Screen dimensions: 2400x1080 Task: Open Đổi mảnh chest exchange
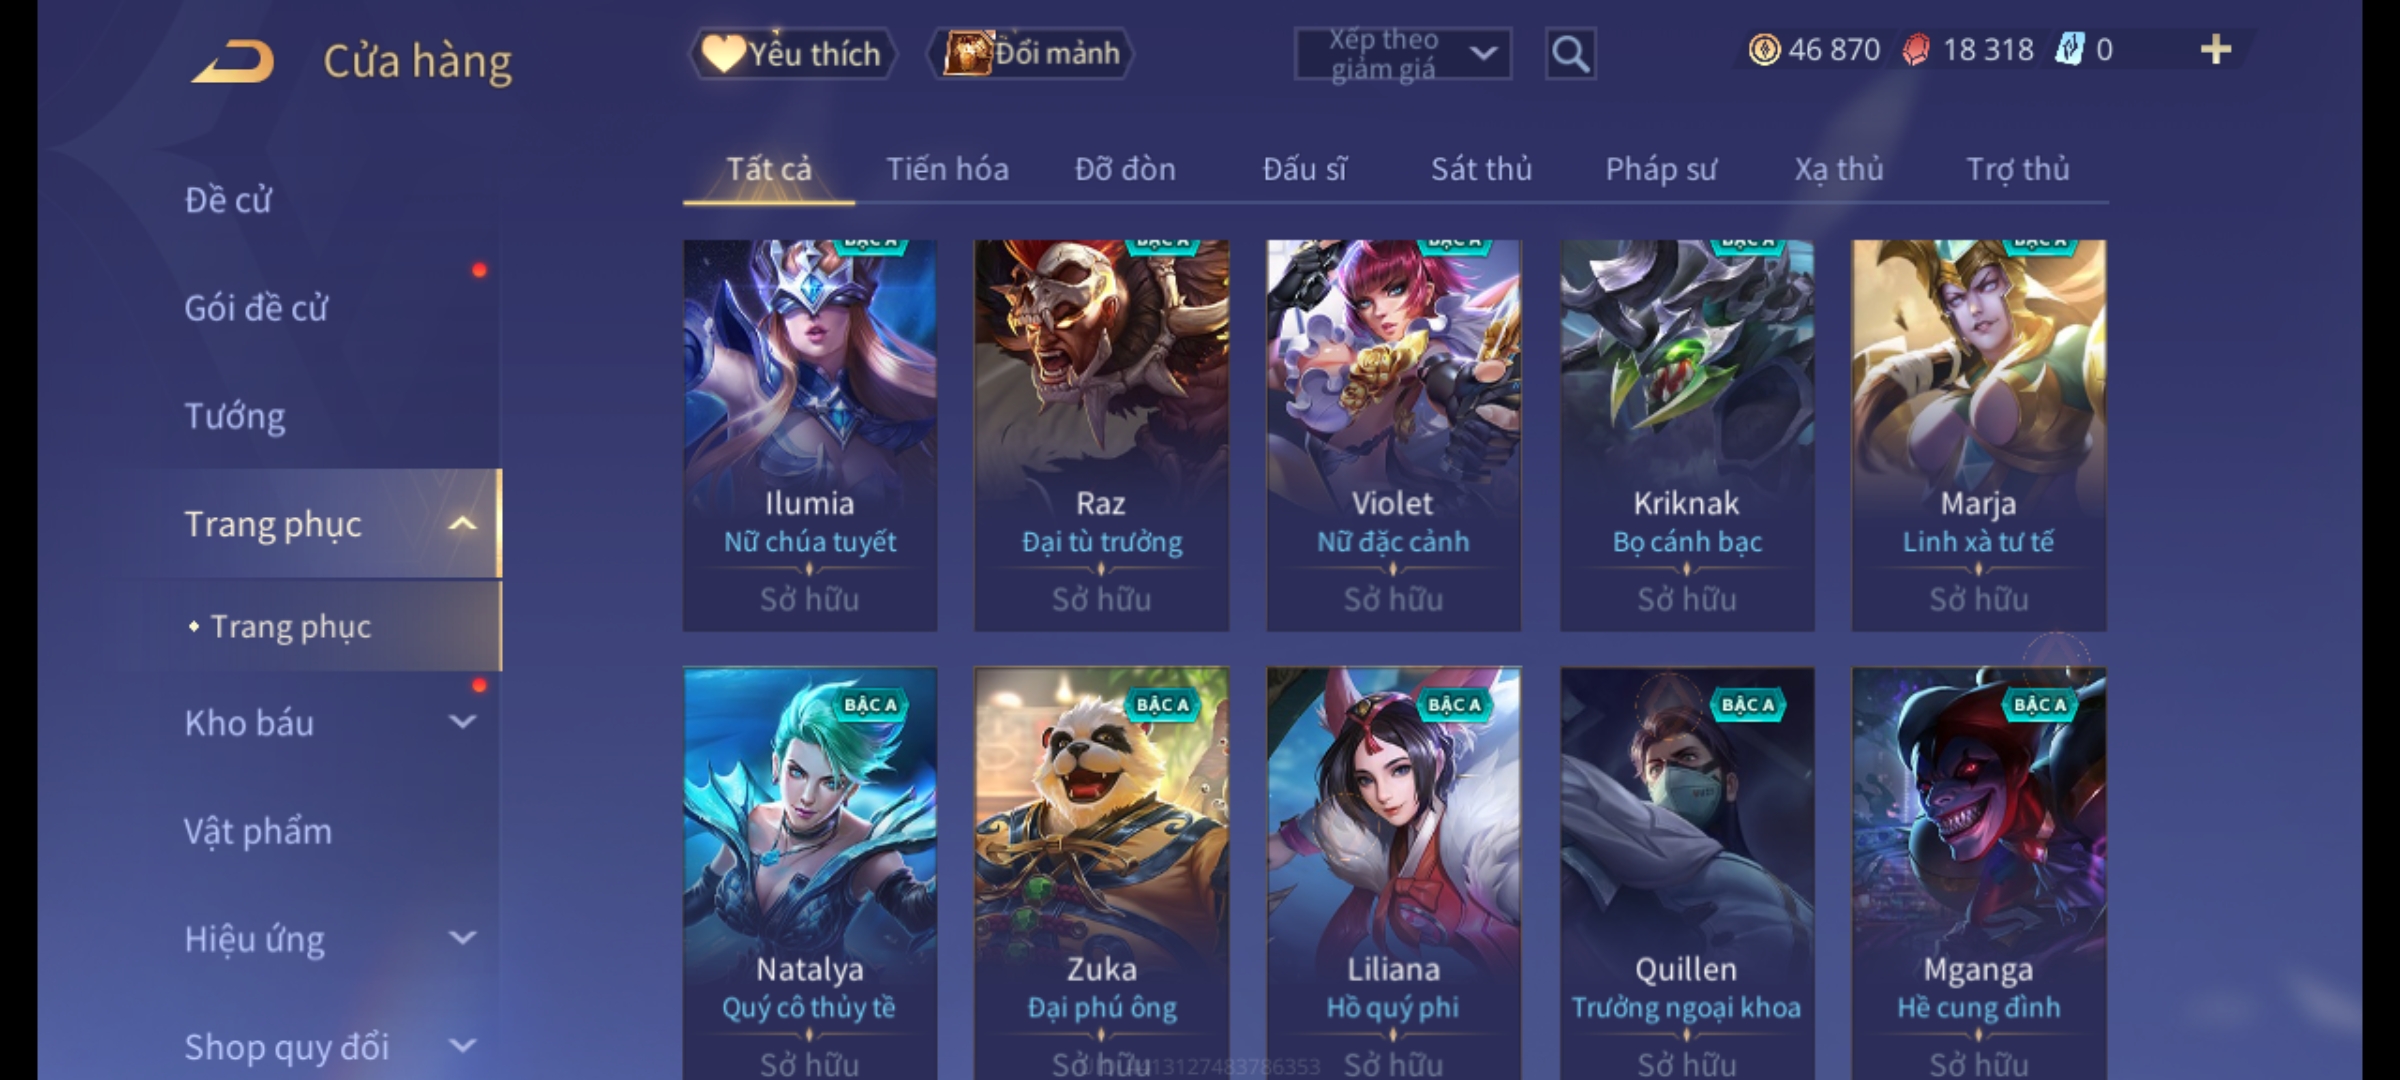(x=1032, y=54)
